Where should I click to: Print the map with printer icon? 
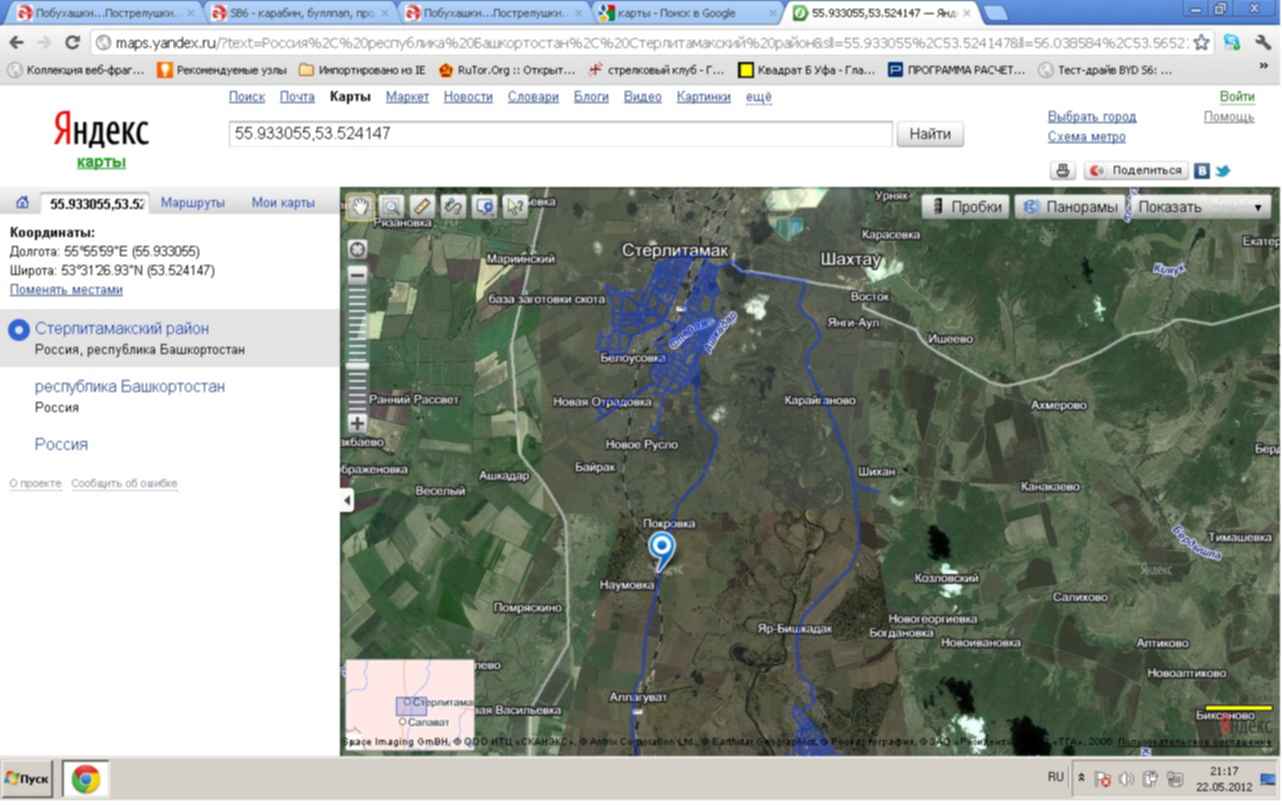coord(1063,170)
